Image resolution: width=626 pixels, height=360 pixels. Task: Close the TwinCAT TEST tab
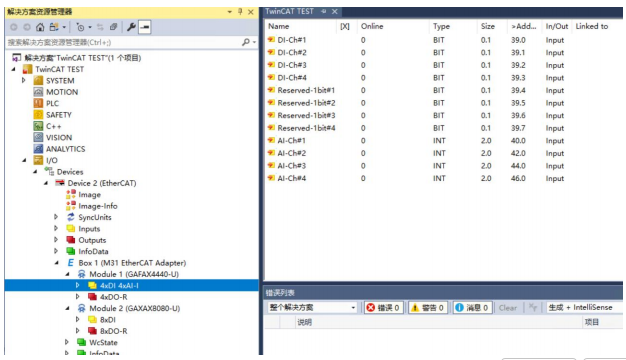335,12
